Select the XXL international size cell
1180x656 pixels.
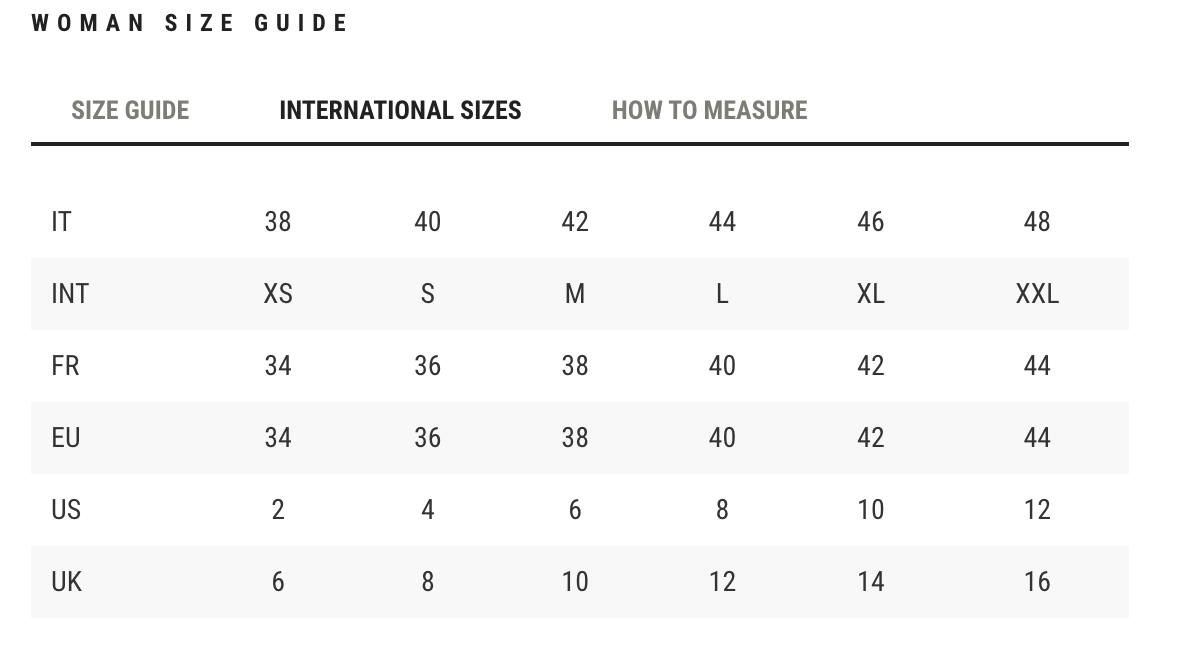[x=1037, y=293]
